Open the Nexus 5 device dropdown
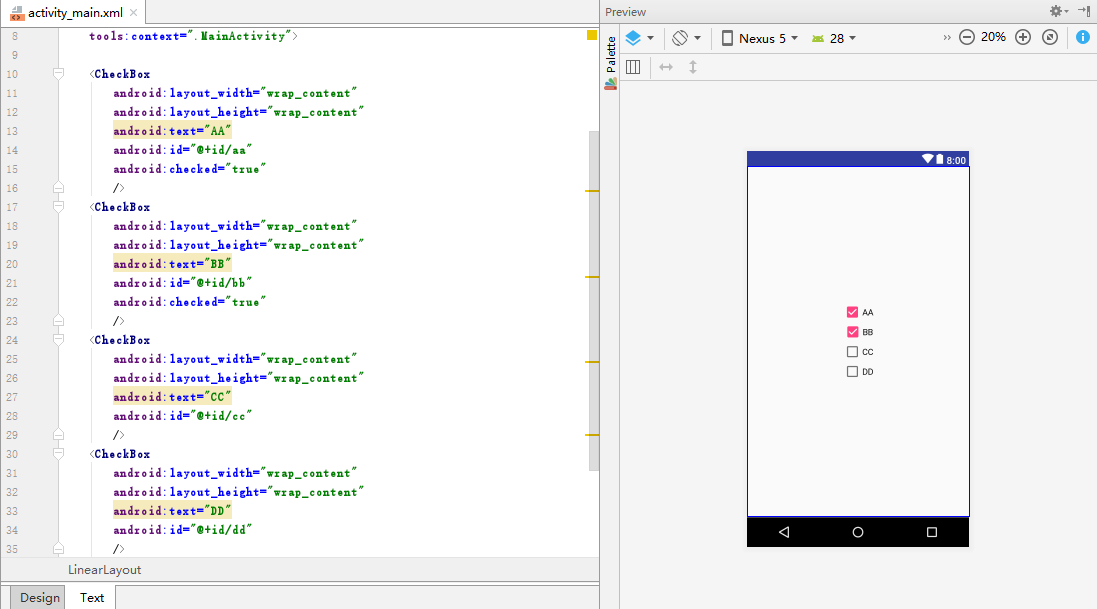This screenshot has width=1097, height=609. point(760,38)
